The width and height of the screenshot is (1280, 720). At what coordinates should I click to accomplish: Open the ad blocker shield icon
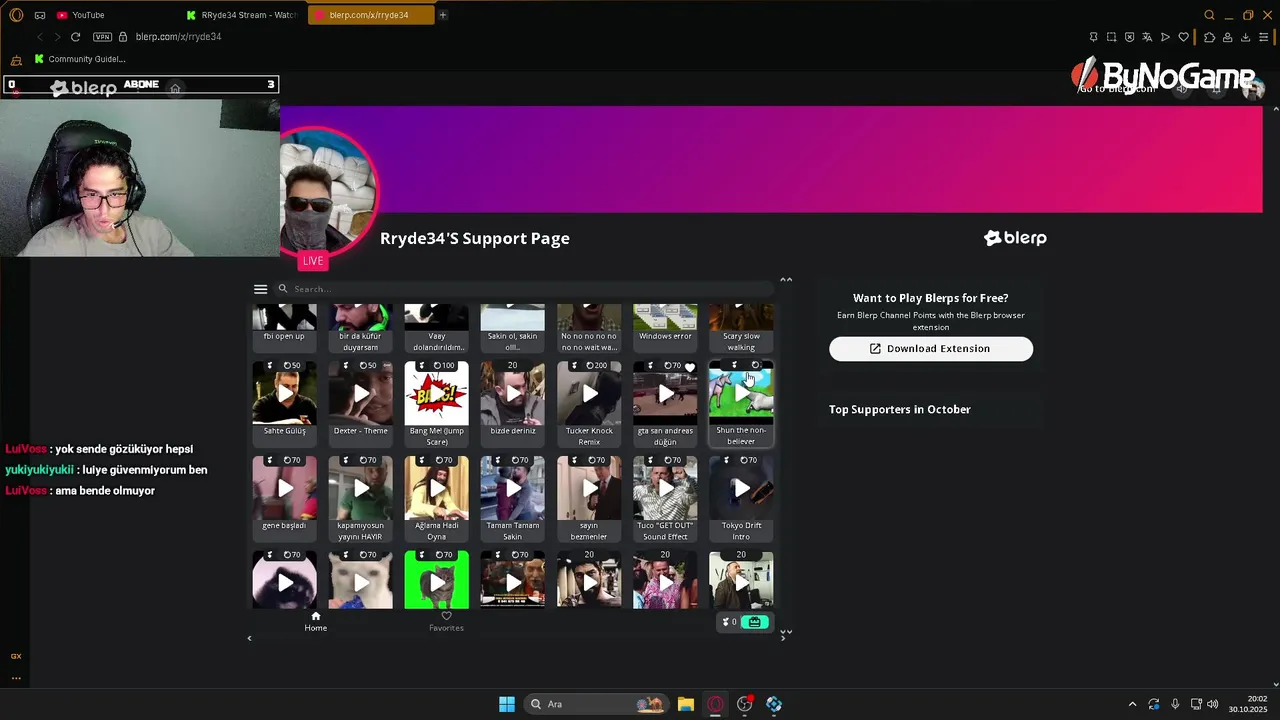(1129, 37)
